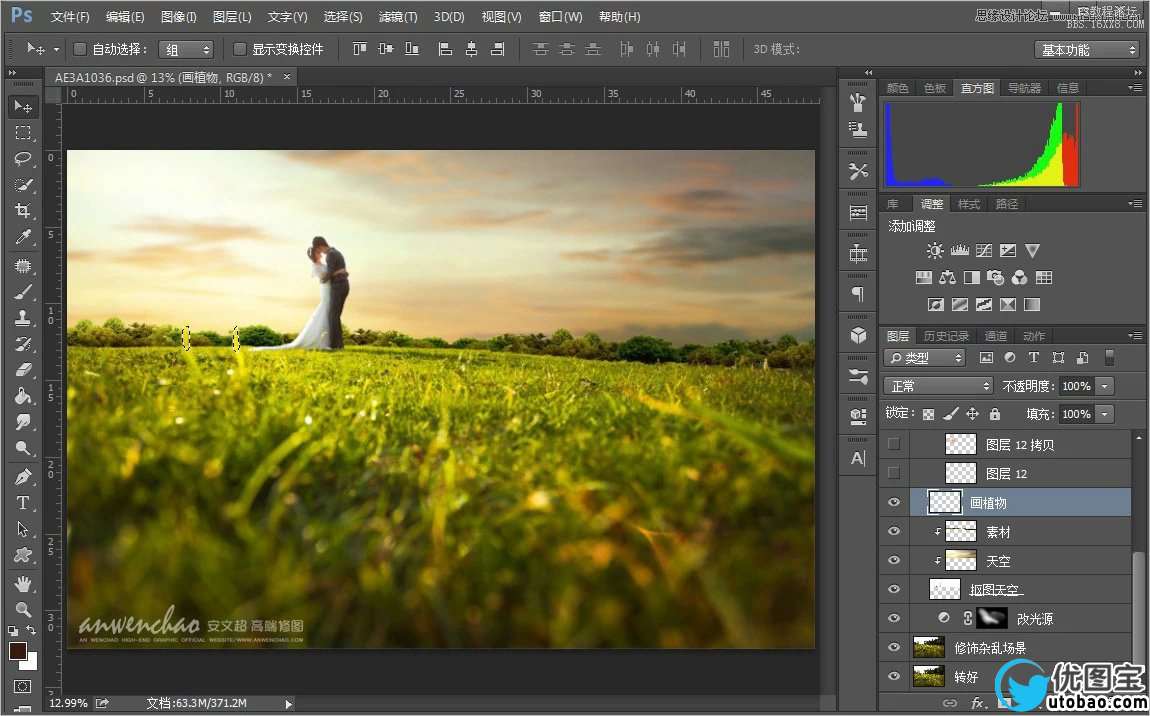
Task: Pick the Eyedropper tool
Action: [22, 237]
